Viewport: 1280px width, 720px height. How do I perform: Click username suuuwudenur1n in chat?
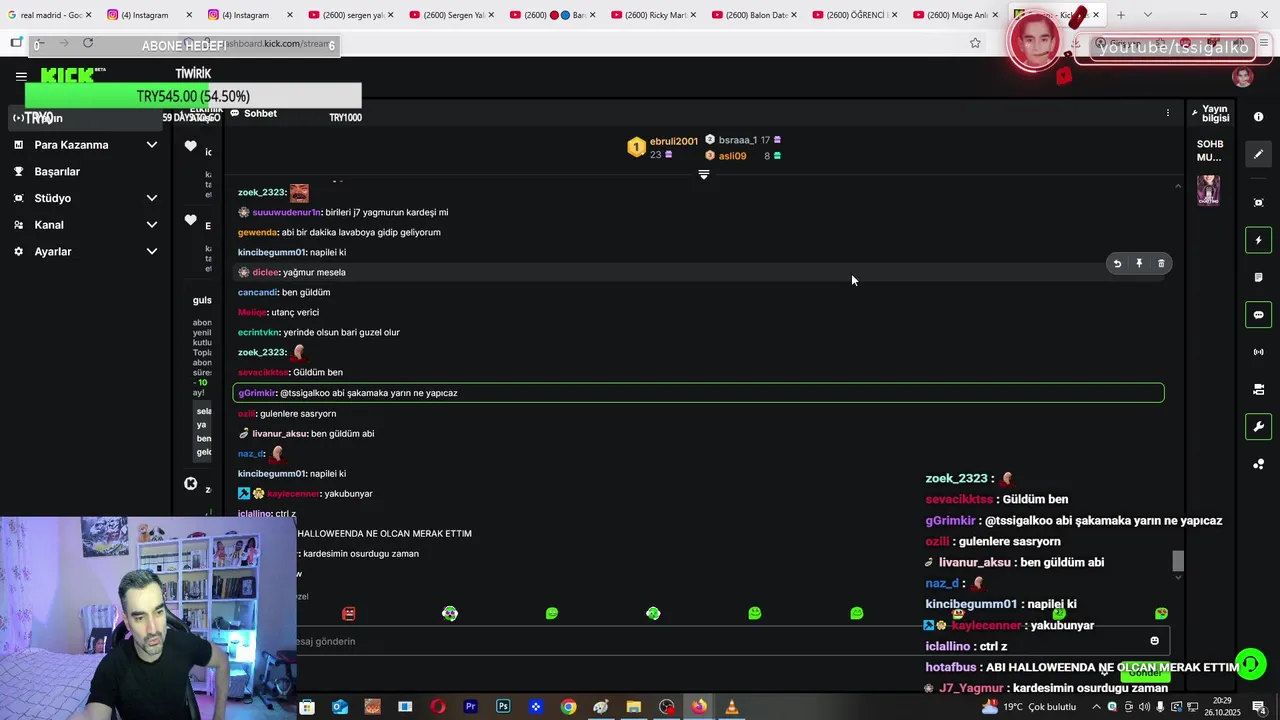[x=286, y=212]
